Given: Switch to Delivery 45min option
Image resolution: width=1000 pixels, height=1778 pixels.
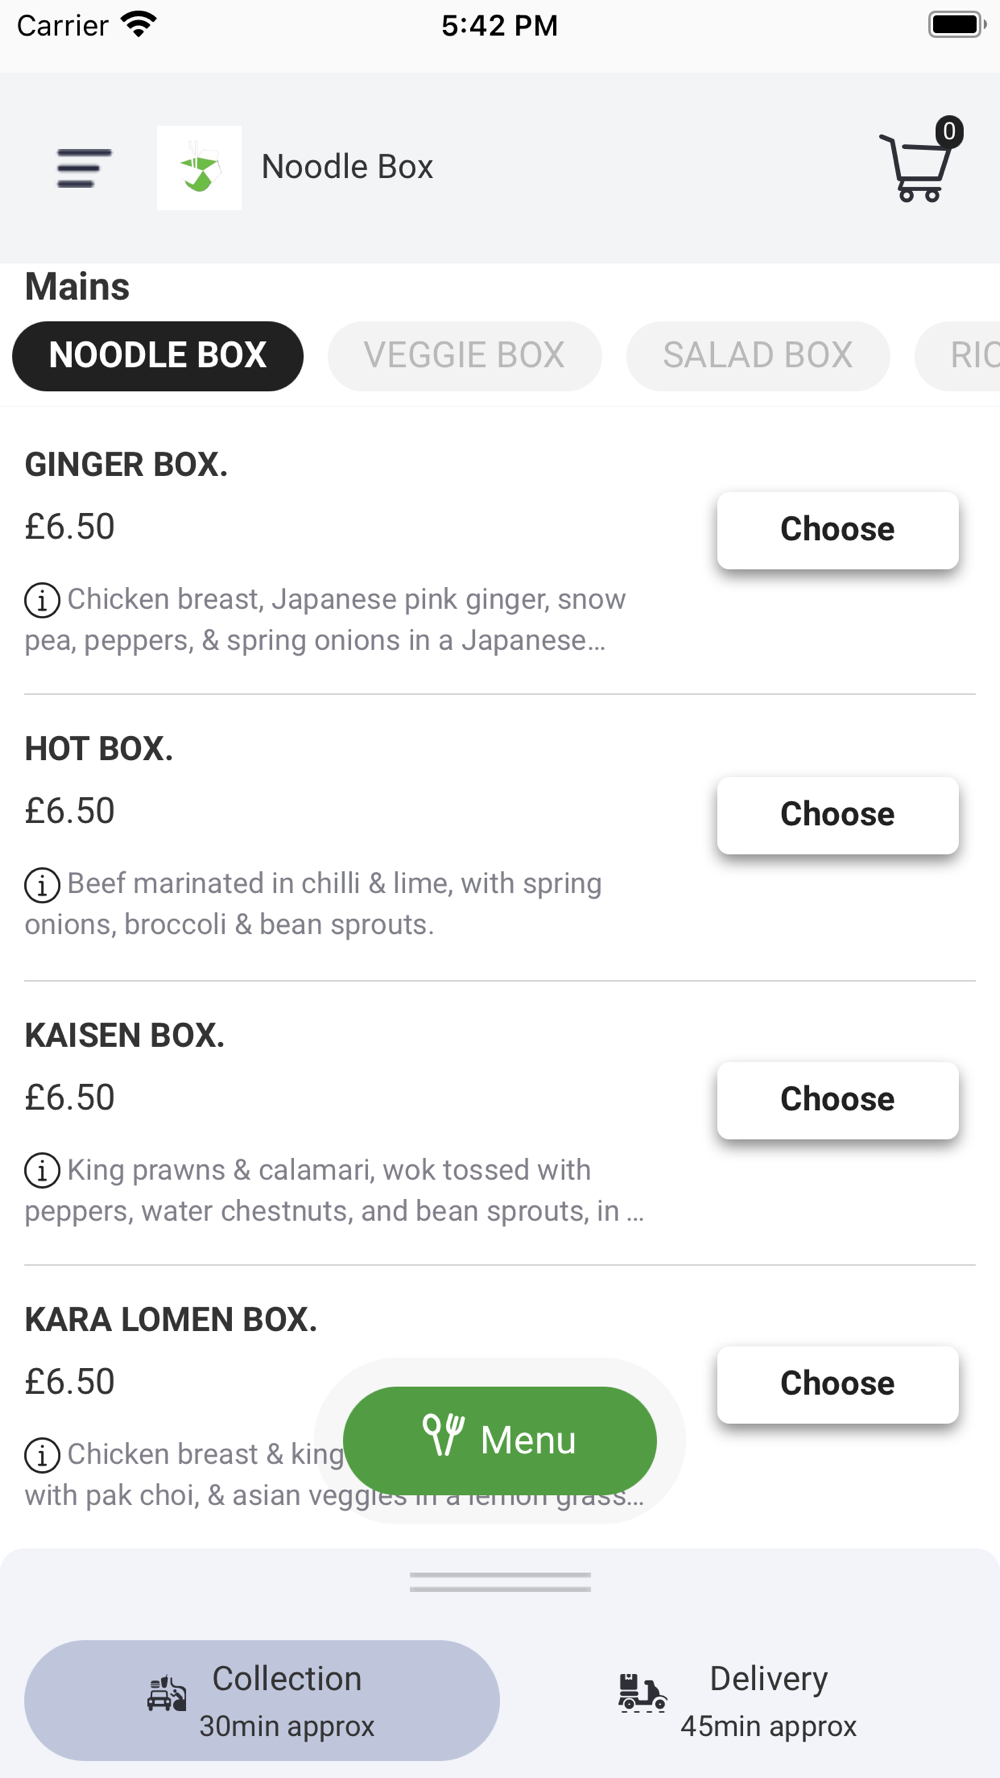Looking at the screenshot, I should point(768,1700).
